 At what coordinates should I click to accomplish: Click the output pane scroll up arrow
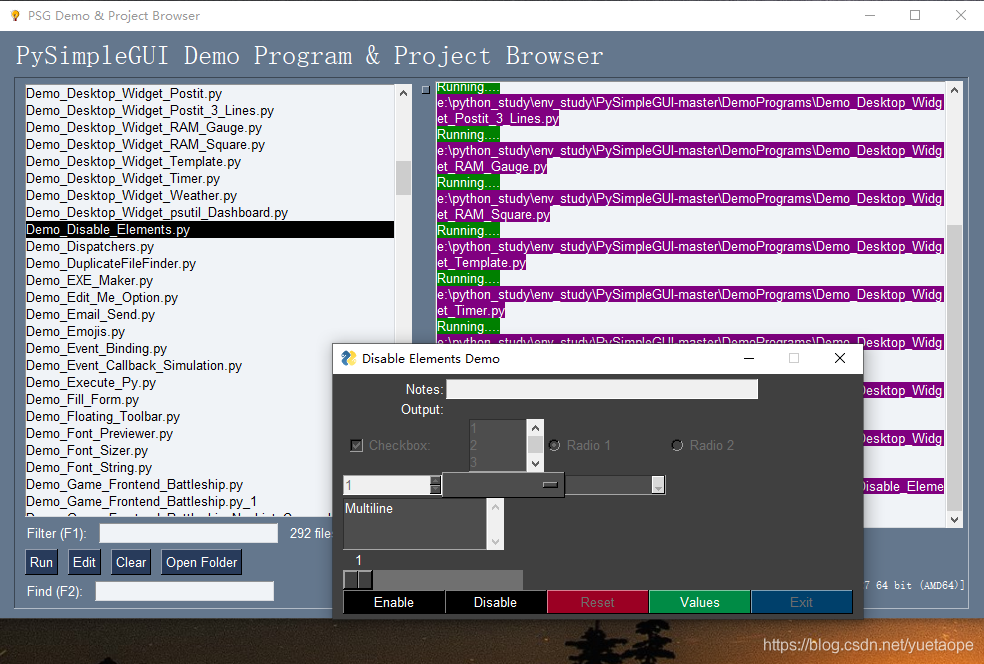tap(955, 90)
